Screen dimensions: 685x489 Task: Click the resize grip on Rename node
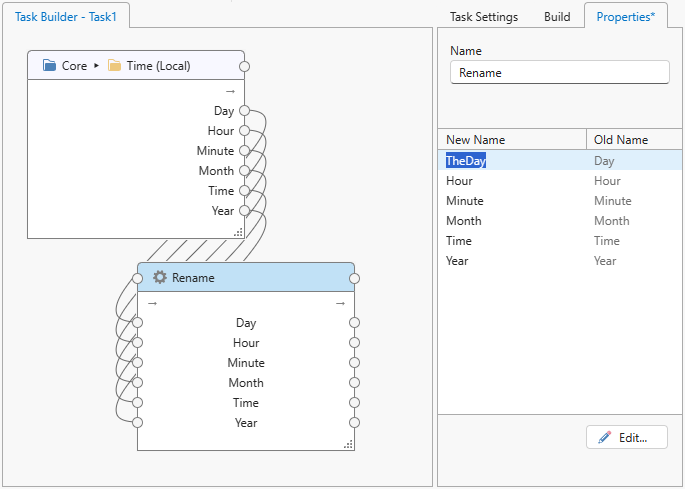click(x=348, y=444)
